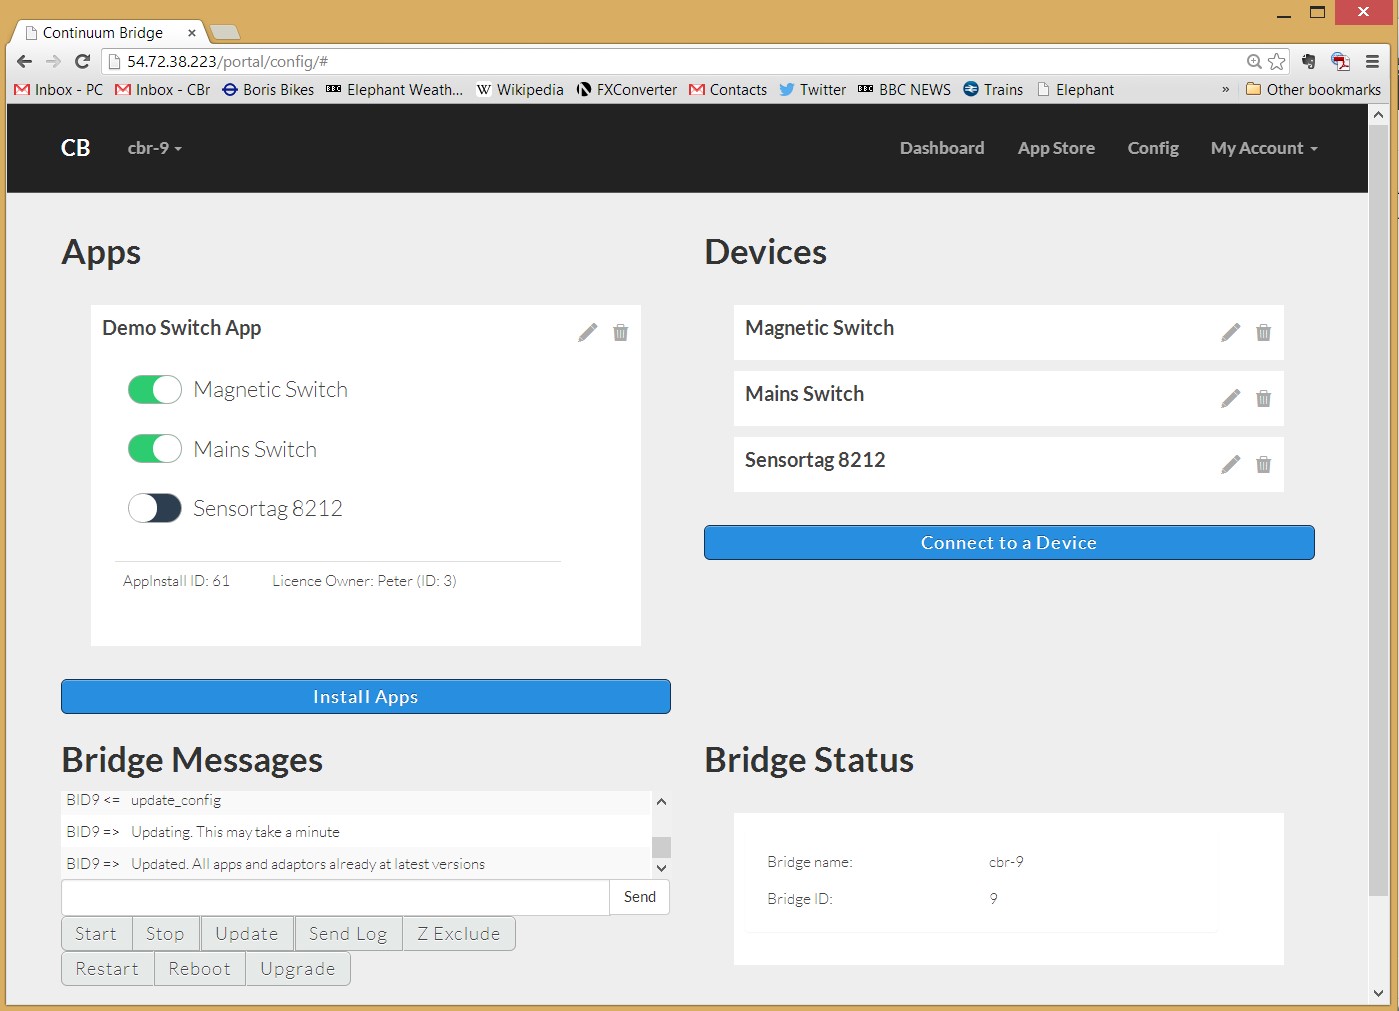The height and width of the screenshot is (1011, 1399).
Task: Open the App Store nav item
Action: pos(1056,148)
